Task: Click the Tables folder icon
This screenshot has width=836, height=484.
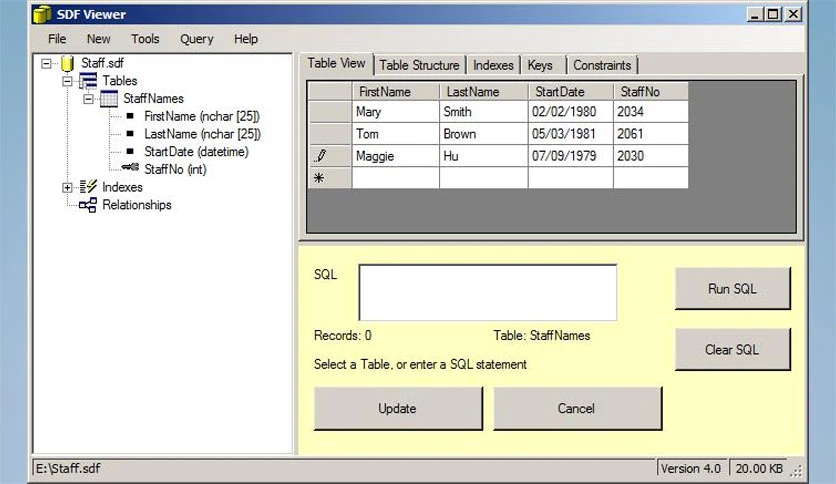Action: click(88, 81)
